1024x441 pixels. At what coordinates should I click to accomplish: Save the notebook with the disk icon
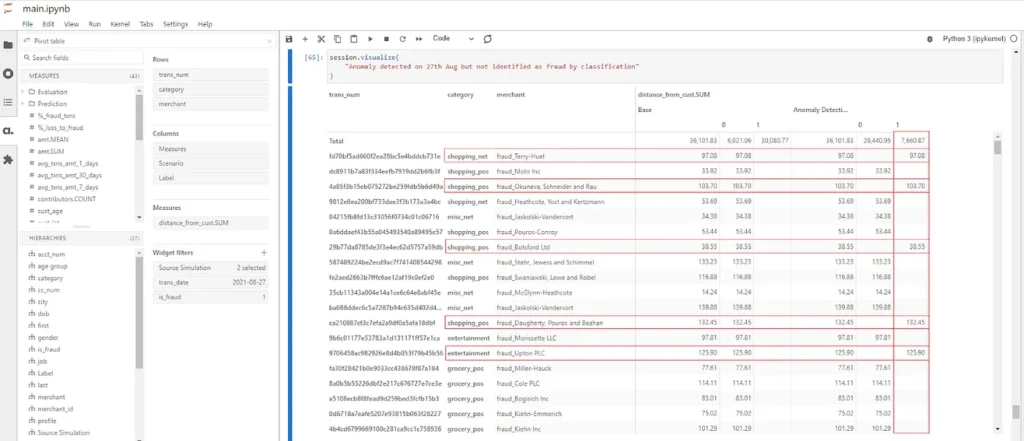(289, 39)
